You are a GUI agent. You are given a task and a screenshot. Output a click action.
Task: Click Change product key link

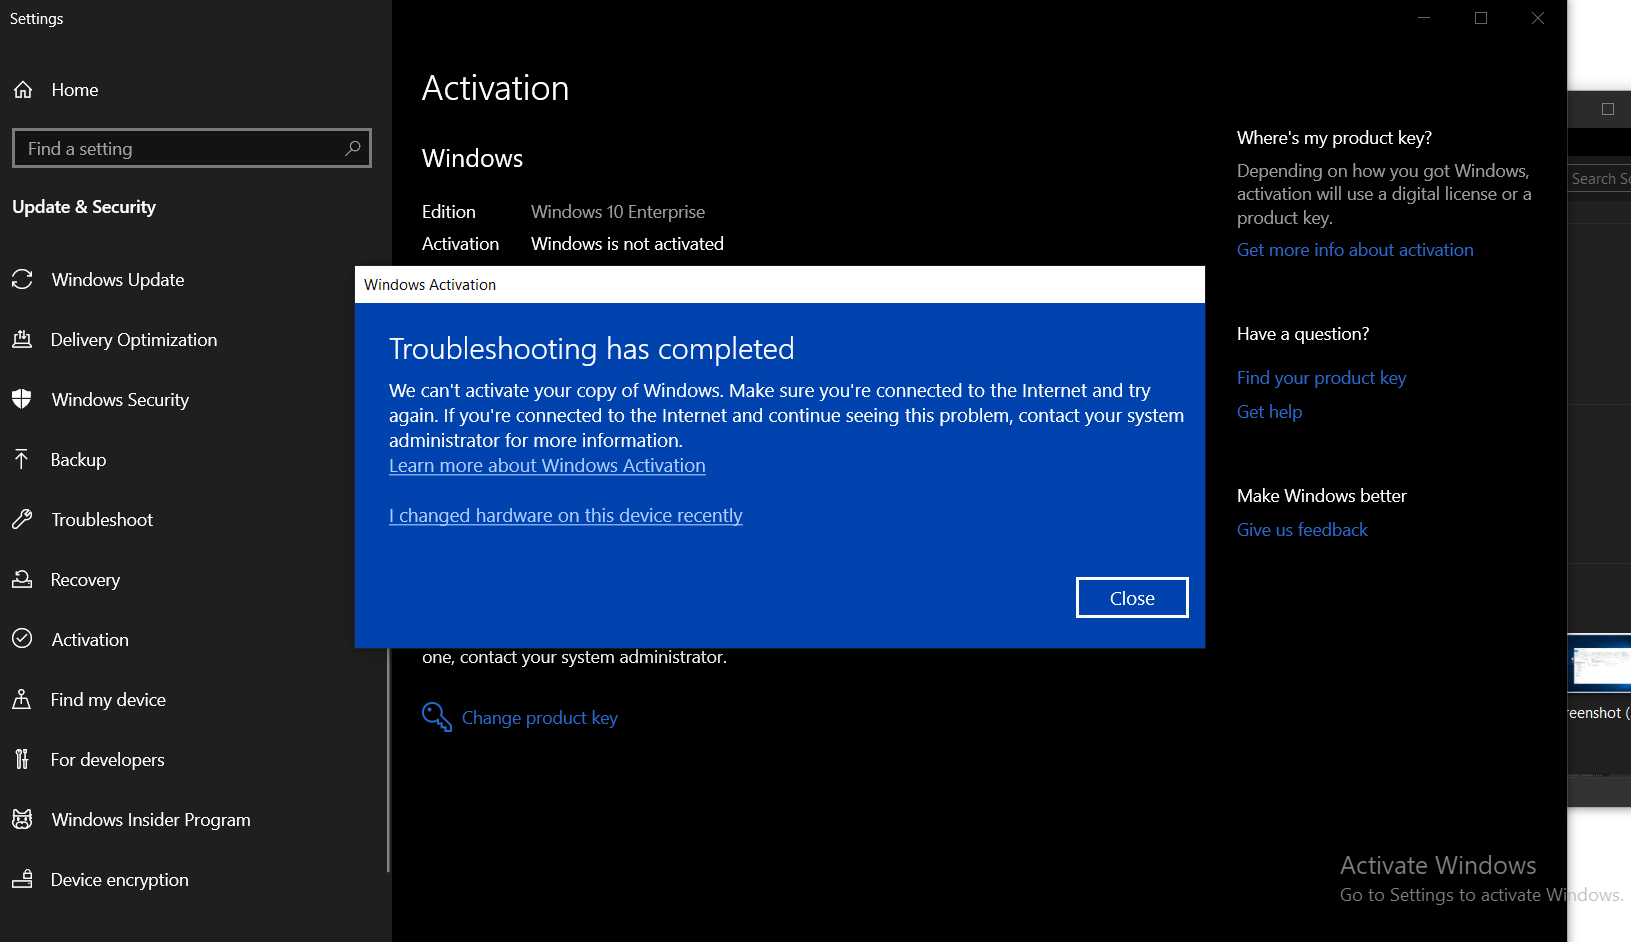click(x=540, y=718)
